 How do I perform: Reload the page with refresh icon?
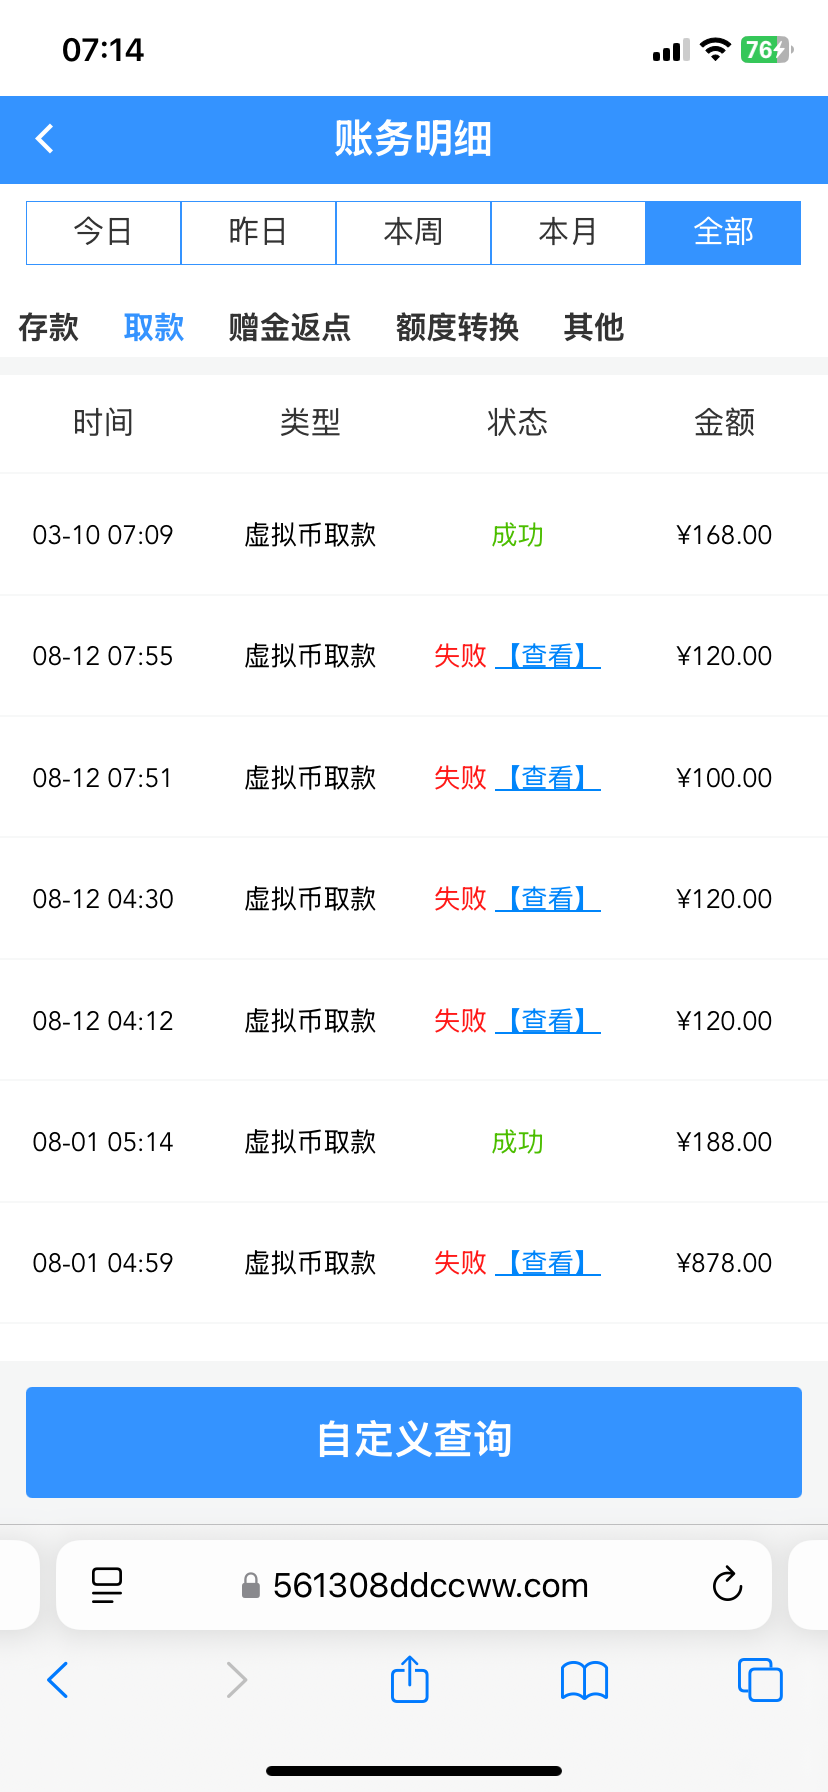[727, 1585]
